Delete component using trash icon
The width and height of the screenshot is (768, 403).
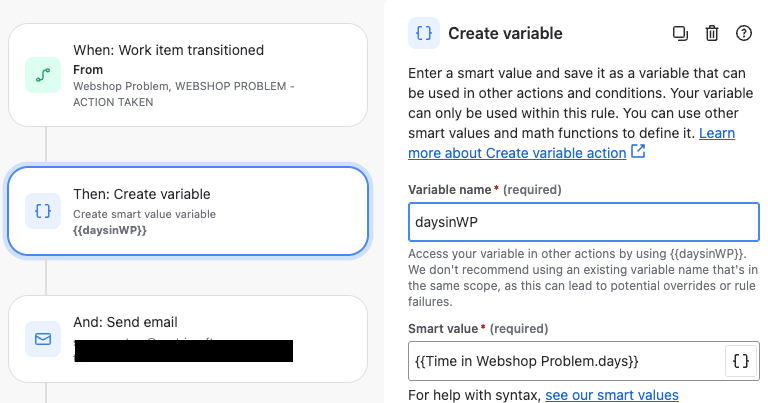pos(712,33)
